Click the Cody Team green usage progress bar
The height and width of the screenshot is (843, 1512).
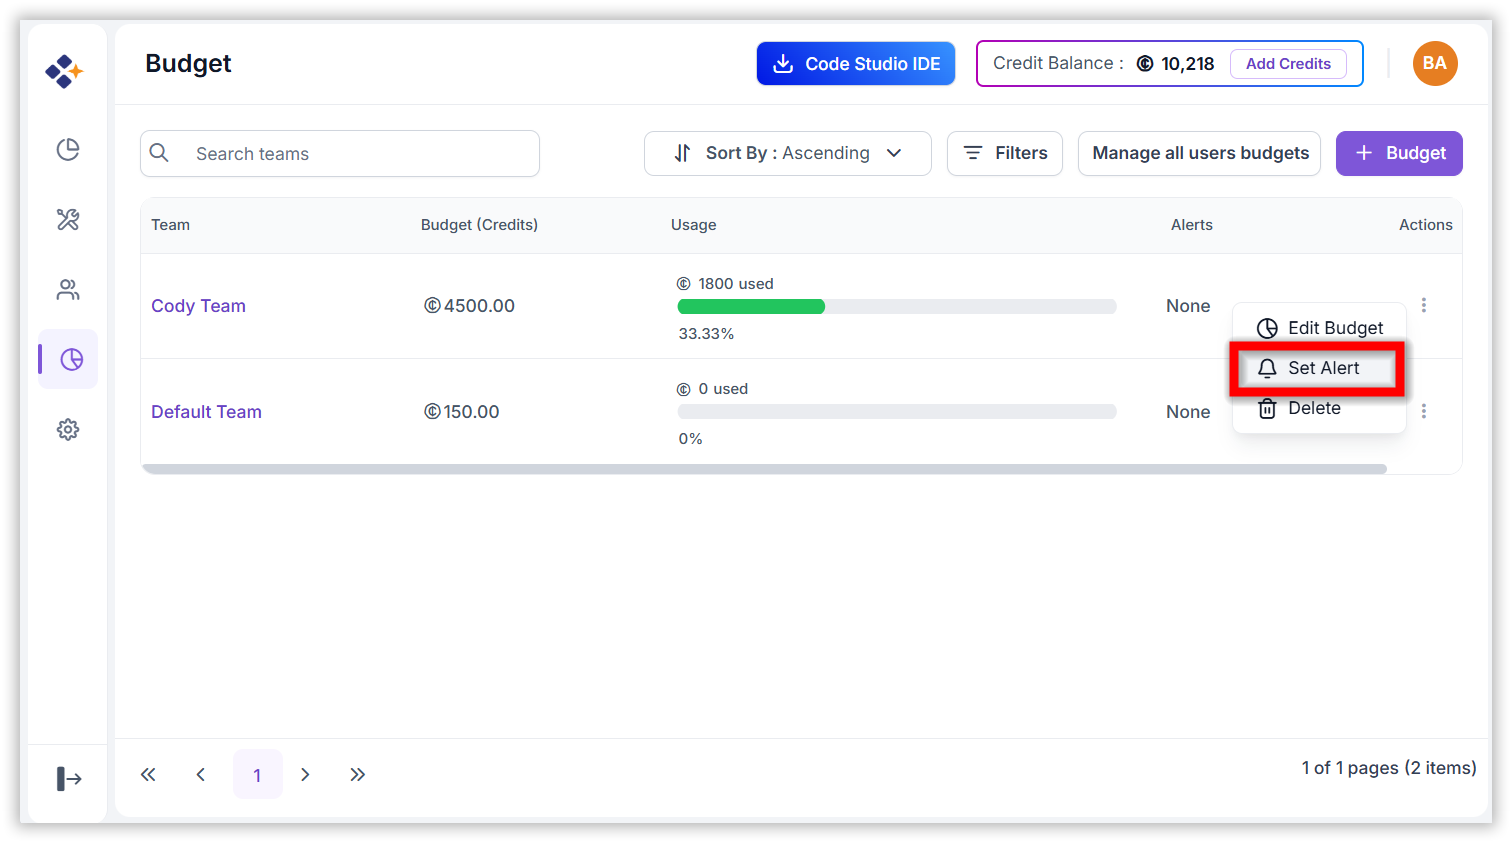[751, 307]
